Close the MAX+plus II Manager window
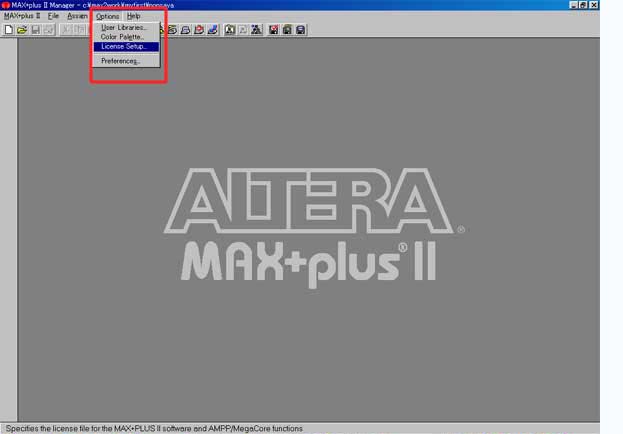Viewport: 623px width, 434px height. click(x=594, y=5)
